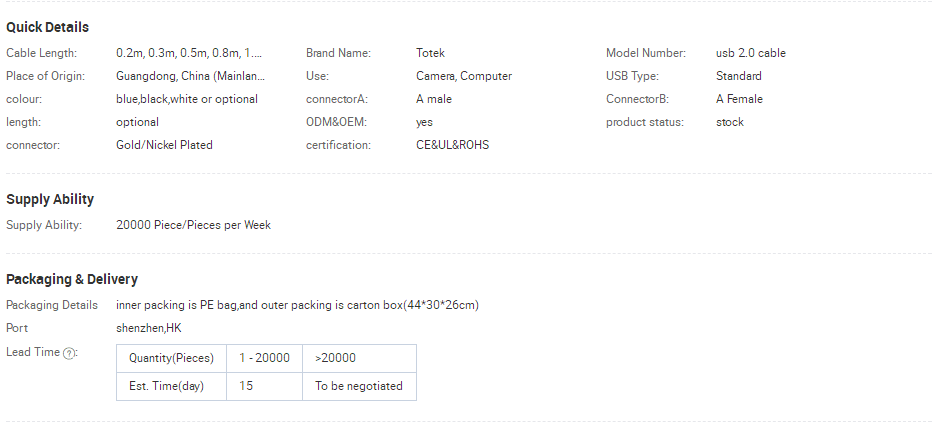This screenshot has width=939, height=422.
Task: Click the Lead Time help question-mark icon
Action: [x=69, y=353]
